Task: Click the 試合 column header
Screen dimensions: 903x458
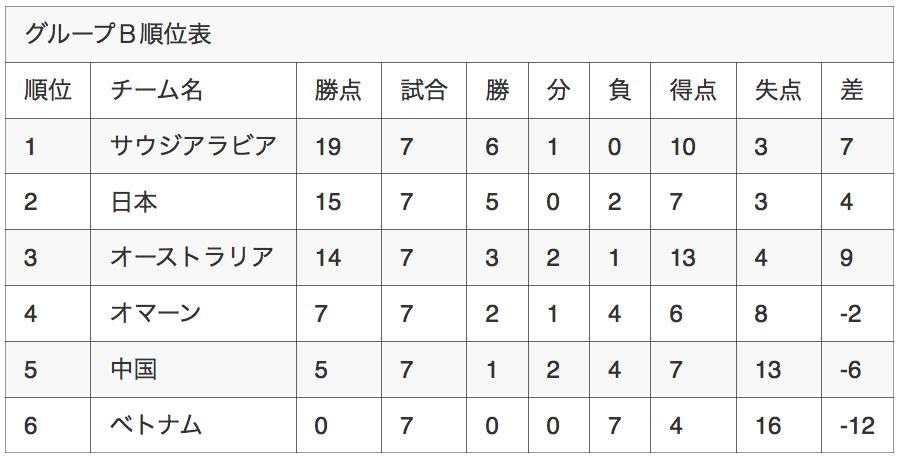Action: click(x=424, y=90)
